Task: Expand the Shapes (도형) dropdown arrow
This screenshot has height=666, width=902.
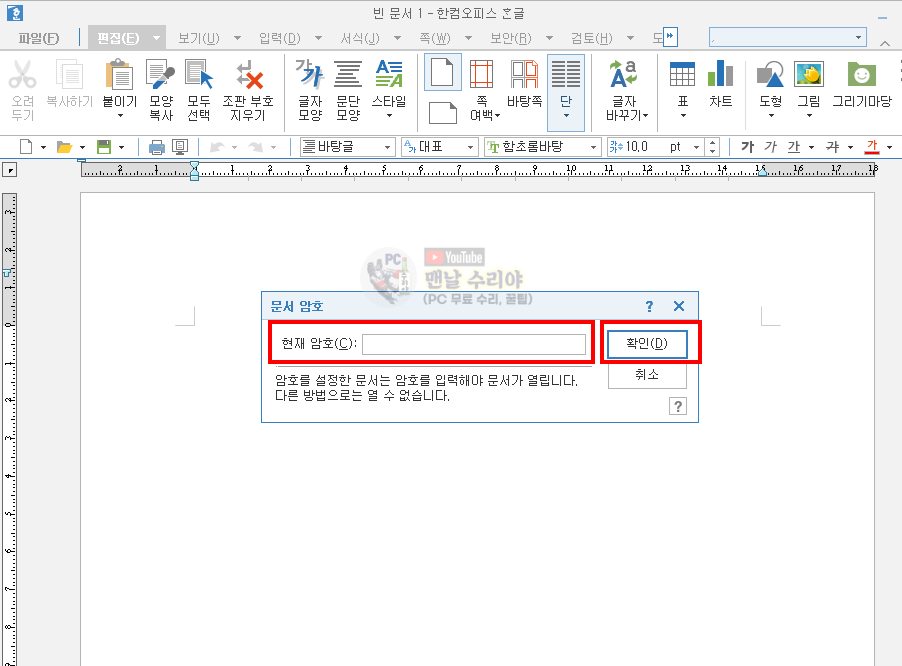Action: pos(771,116)
